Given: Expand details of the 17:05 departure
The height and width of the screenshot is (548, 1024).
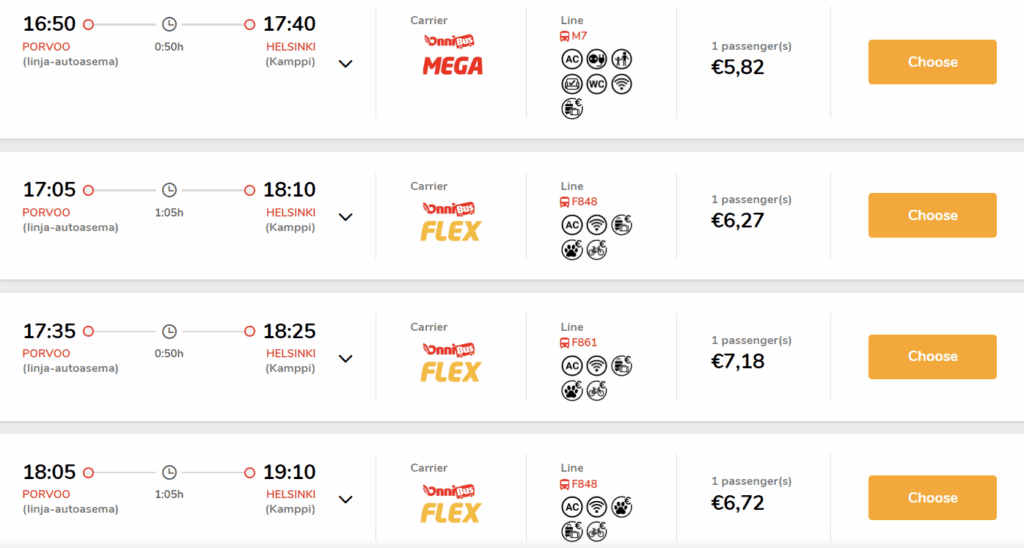Looking at the screenshot, I should [345, 217].
